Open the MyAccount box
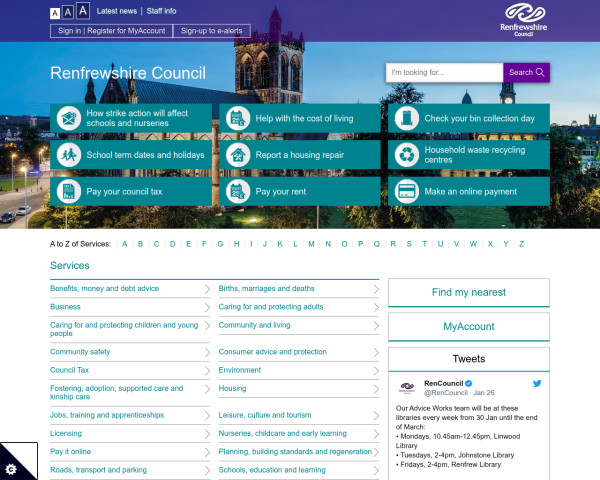This screenshot has height=480, width=600. (469, 327)
